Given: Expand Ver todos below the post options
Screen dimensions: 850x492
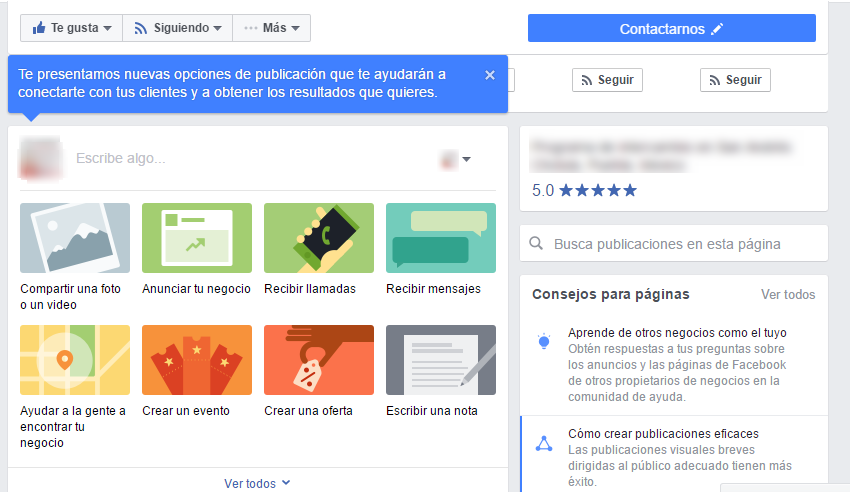Looking at the screenshot, I should 257,483.
